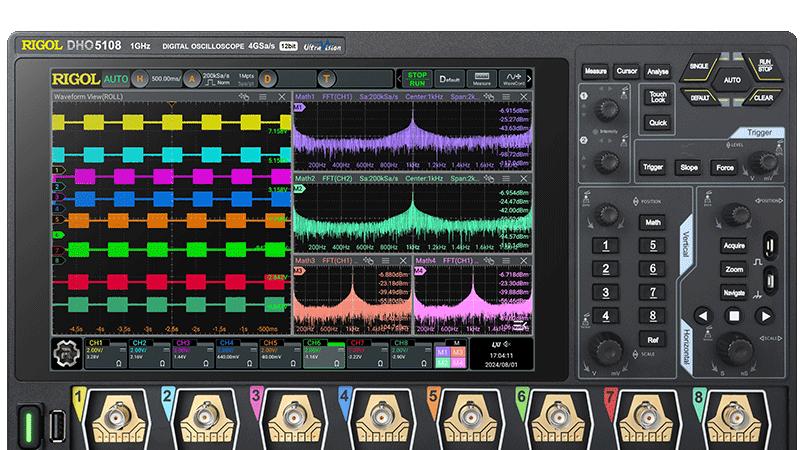Click the USB port on the front panel
The height and width of the screenshot is (450, 800).
57,426
